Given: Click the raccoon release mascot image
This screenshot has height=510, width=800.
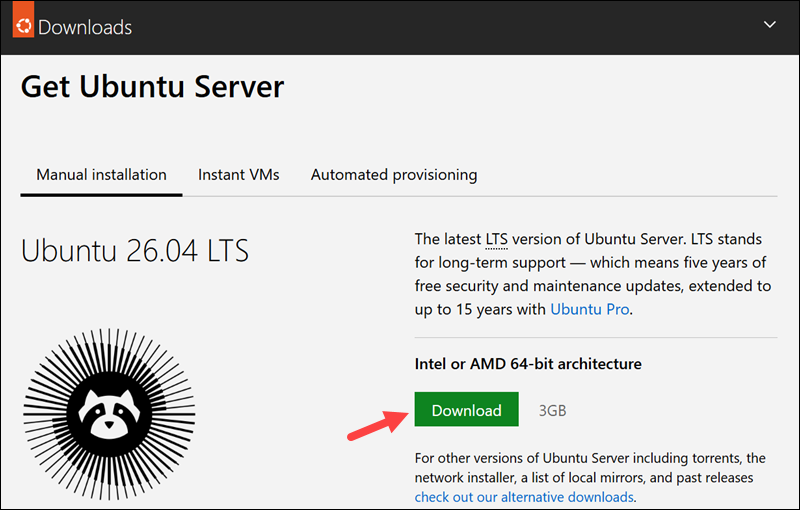Looking at the screenshot, I should [x=109, y=414].
